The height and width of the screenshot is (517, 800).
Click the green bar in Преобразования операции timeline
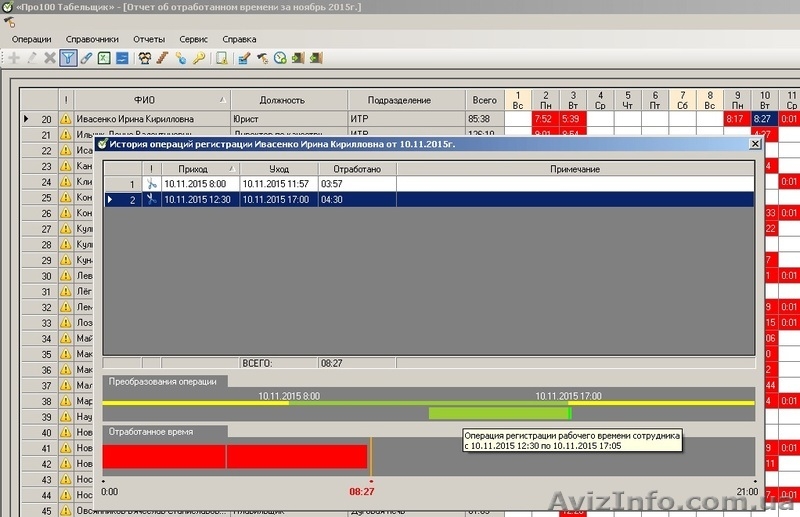(x=498, y=413)
